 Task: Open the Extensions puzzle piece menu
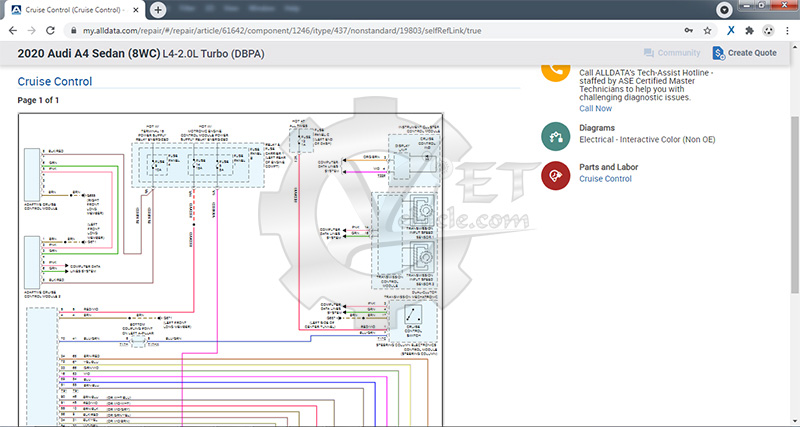click(749, 31)
